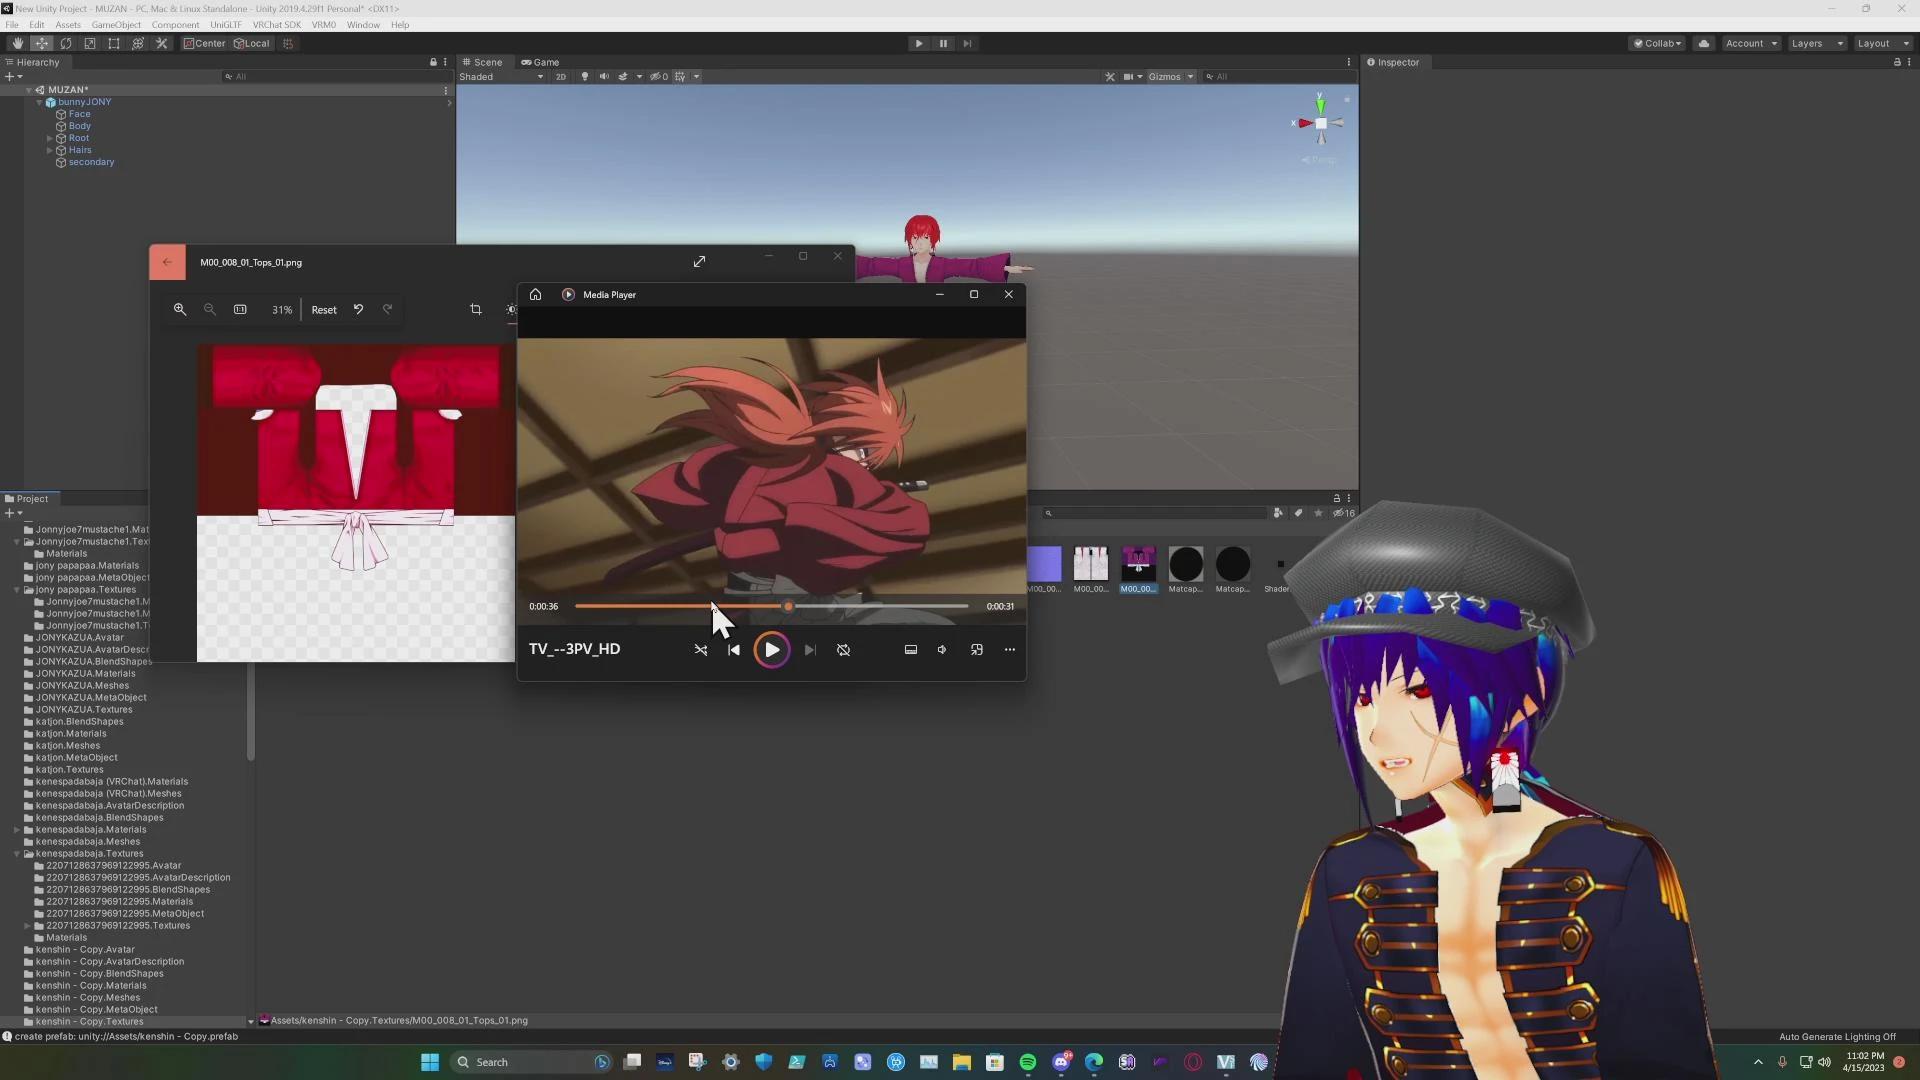The height and width of the screenshot is (1080, 1920).
Task: Expand Photos window to fullscreen arrow
Action: (699, 262)
